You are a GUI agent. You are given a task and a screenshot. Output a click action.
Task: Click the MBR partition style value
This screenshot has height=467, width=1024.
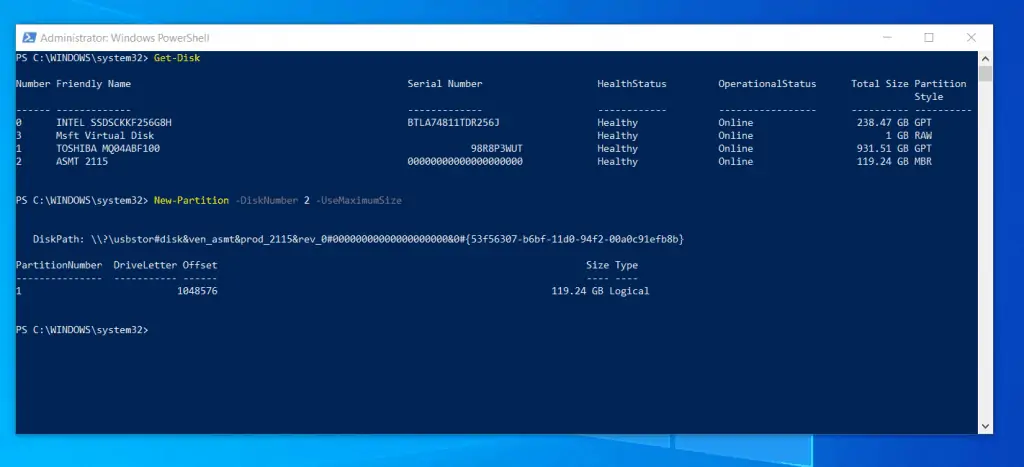click(x=923, y=161)
